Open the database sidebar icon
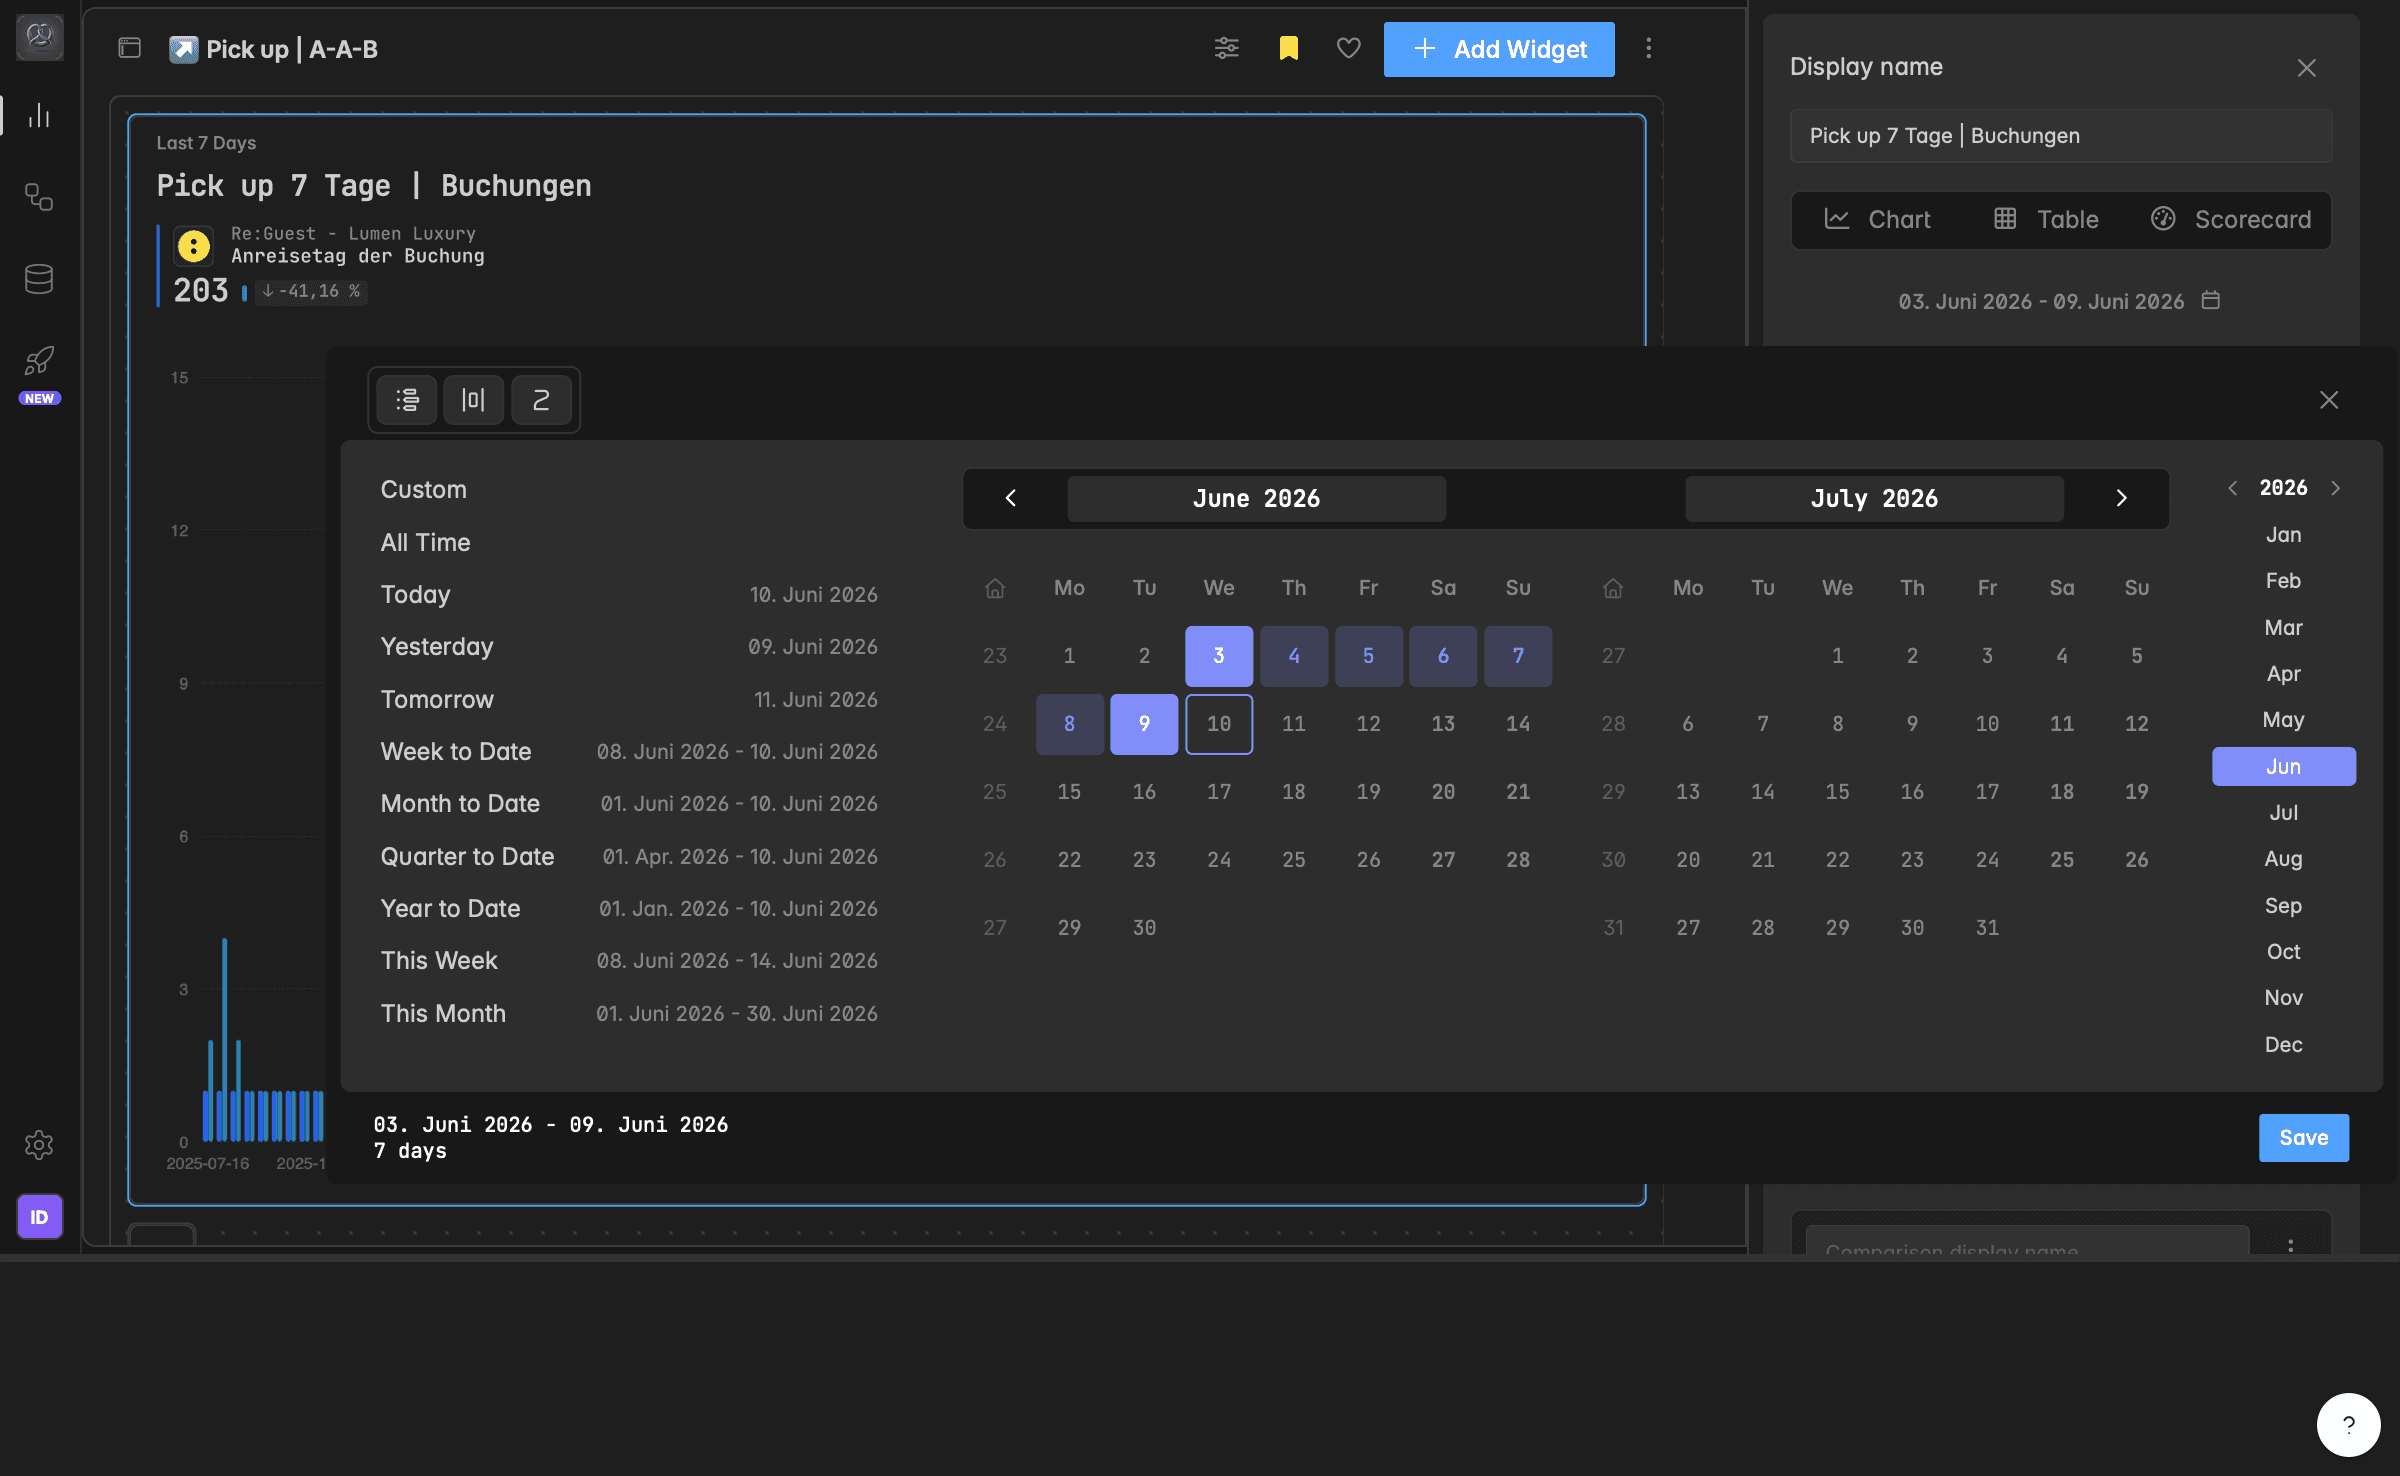Viewport: 2400px width, 1476px height. point(39,279)
